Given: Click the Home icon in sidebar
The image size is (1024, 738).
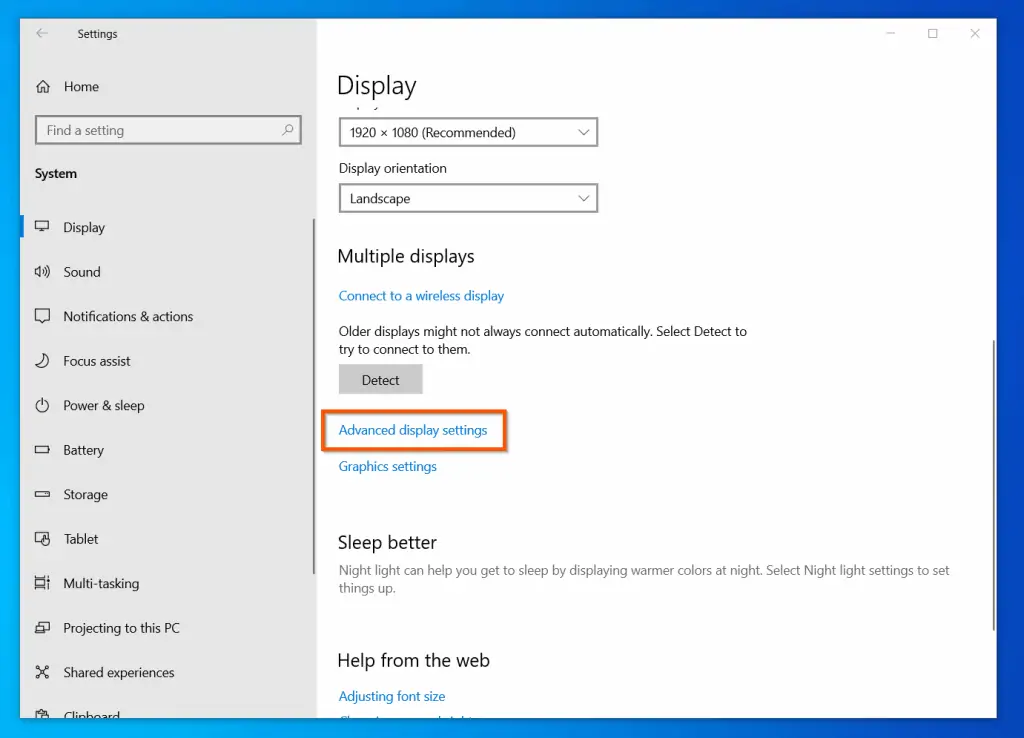Looking at the screenshot, I should coord(43,87).
